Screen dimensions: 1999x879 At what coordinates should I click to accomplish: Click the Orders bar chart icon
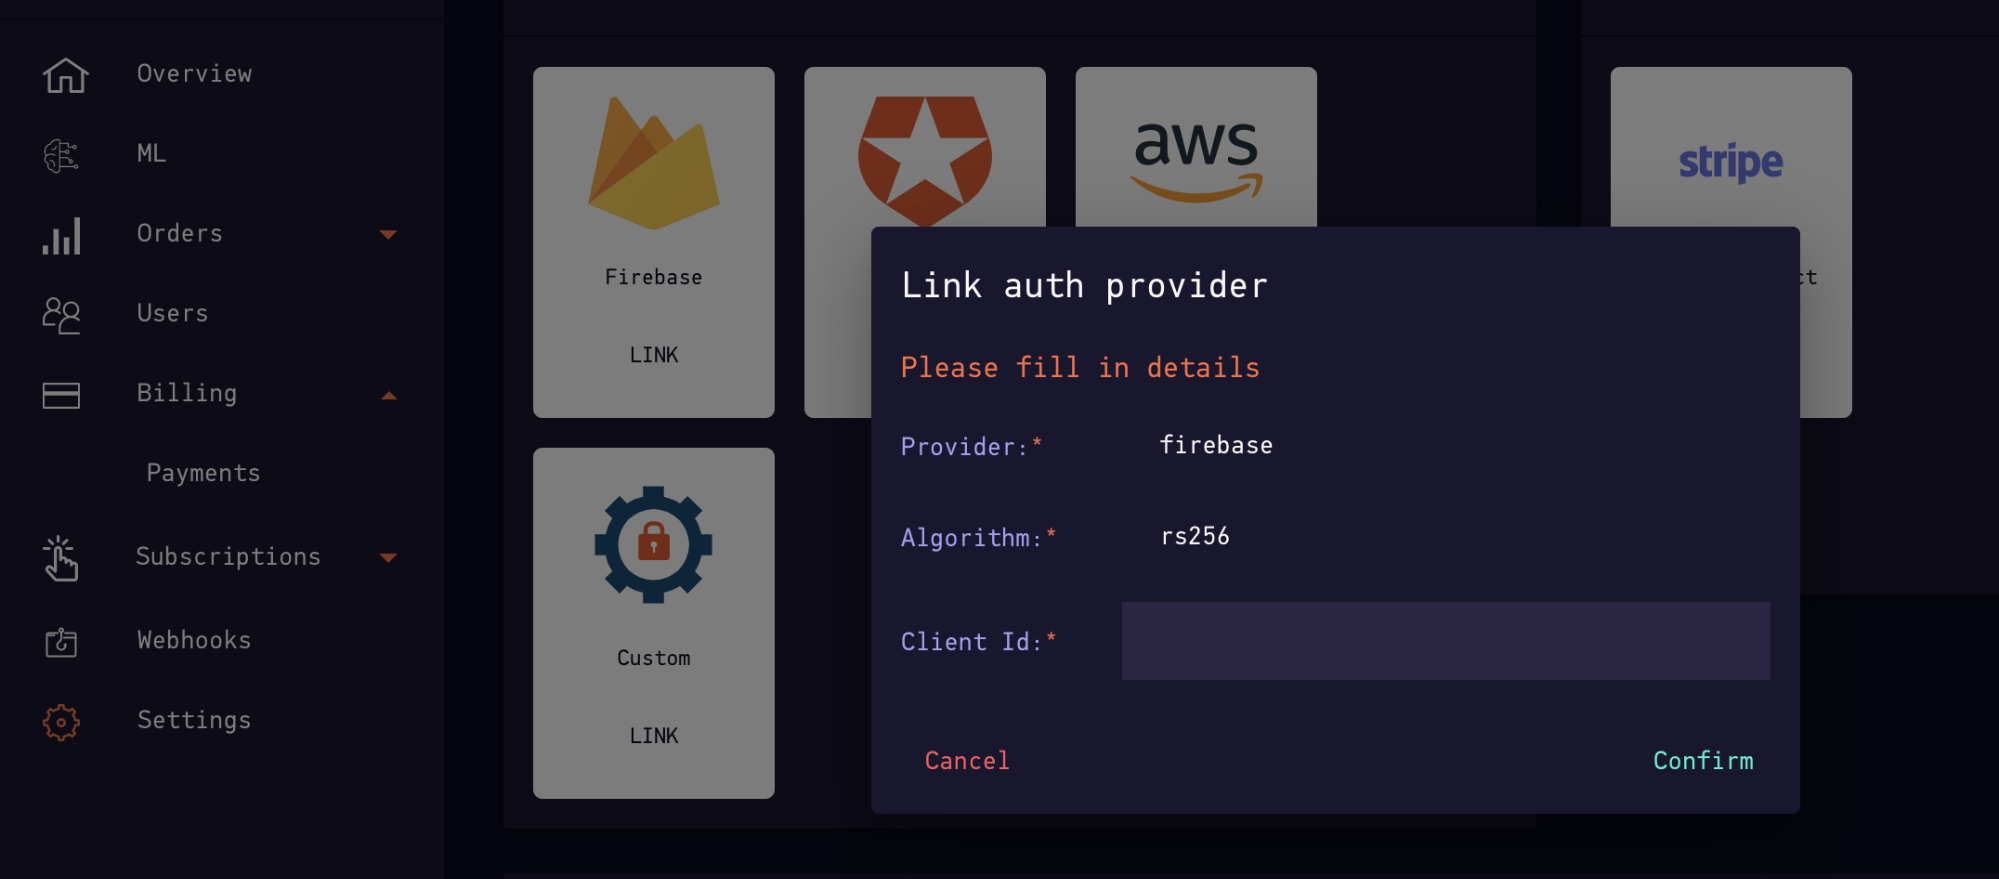click(61, 236)
